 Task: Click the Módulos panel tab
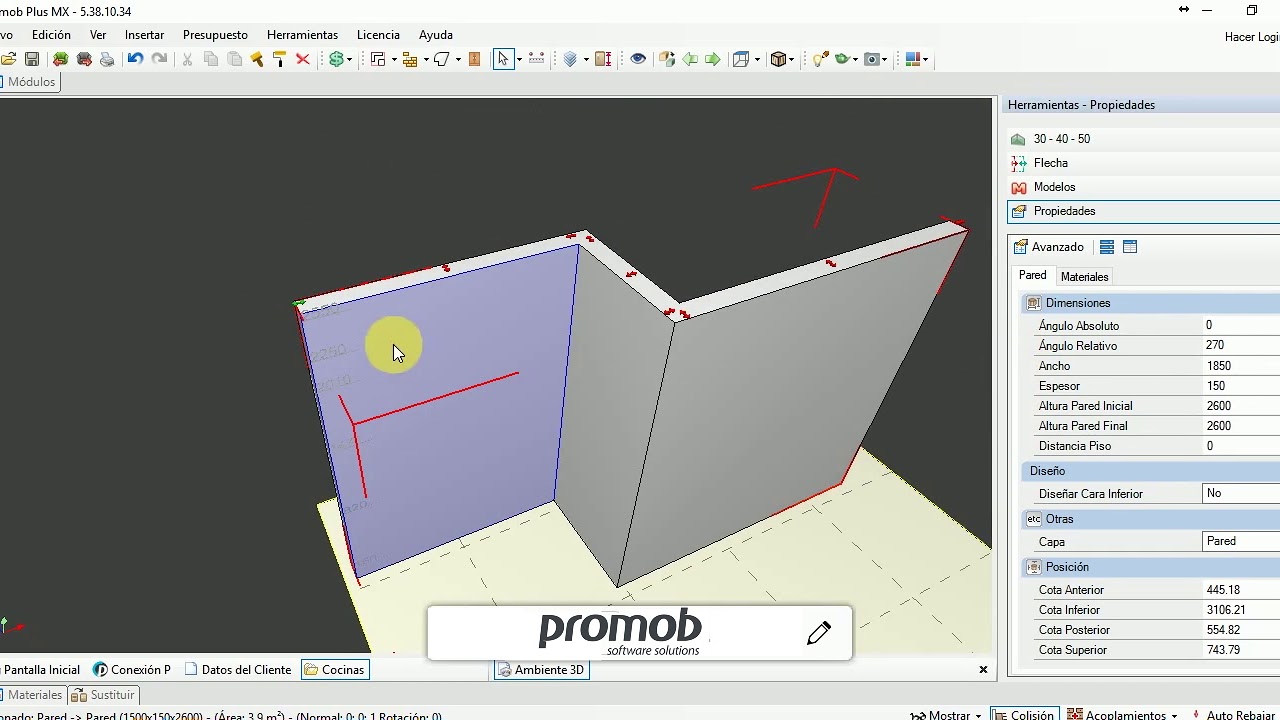click(x=30, y=82)
